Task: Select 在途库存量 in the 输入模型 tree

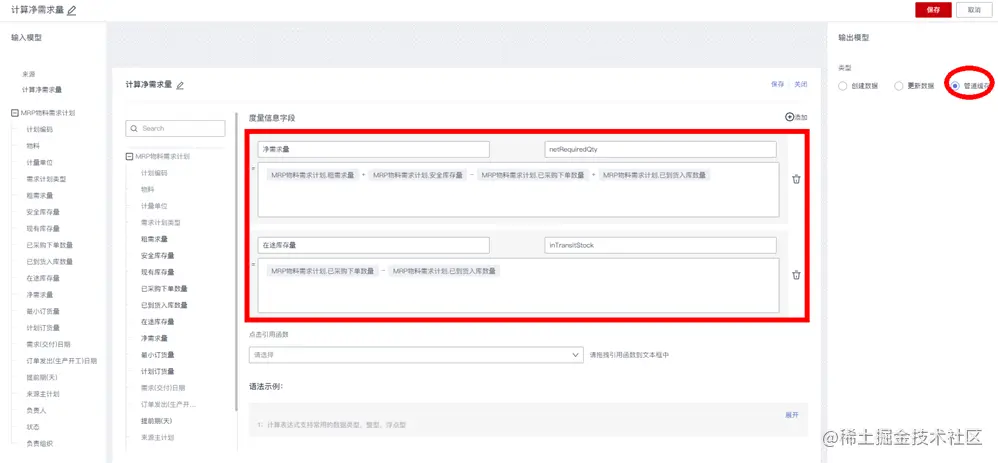Action: 43,278
